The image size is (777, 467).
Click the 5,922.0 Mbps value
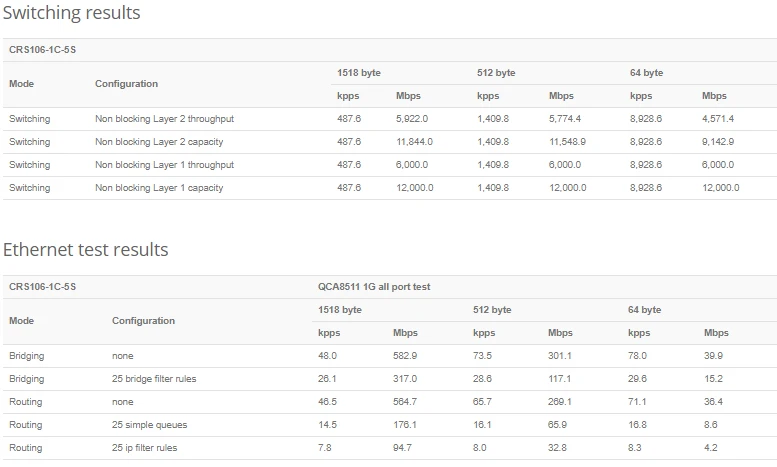tap(412, 119)
